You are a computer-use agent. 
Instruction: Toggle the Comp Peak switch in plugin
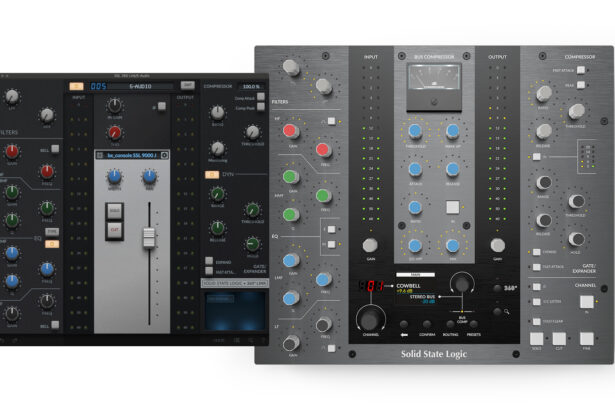tap(261, 106)
